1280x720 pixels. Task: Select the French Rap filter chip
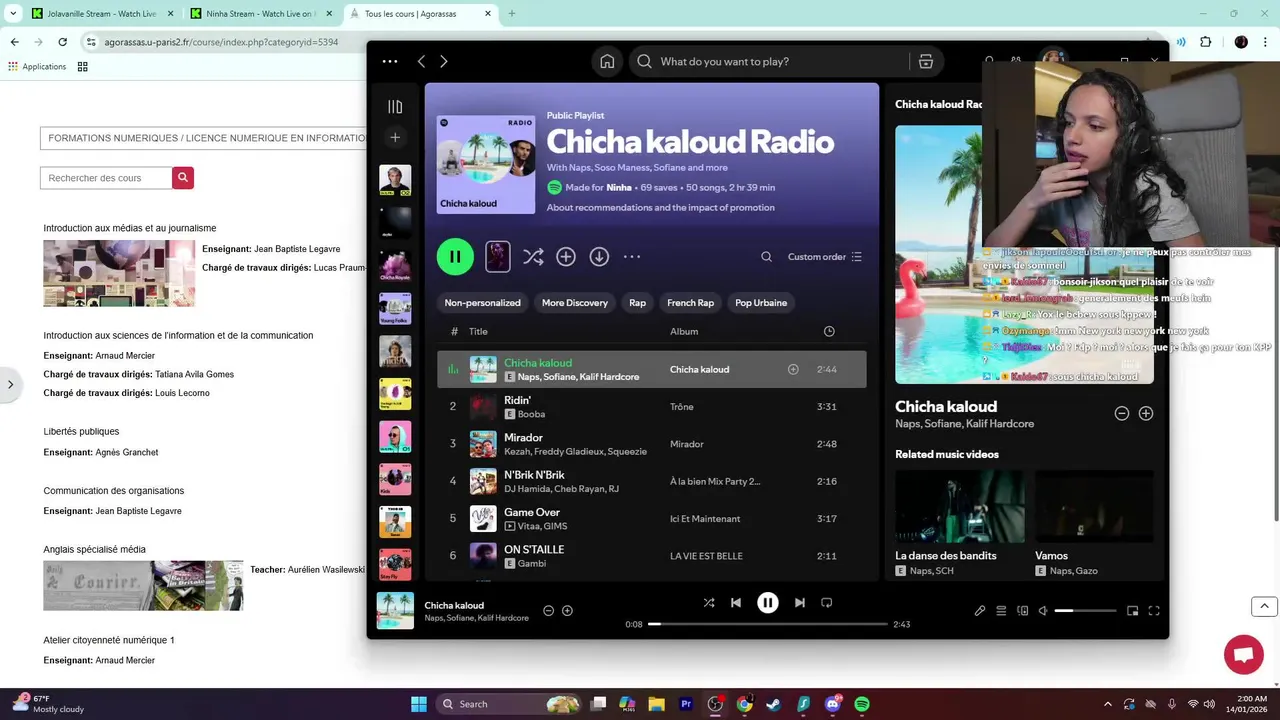(x=690, y=302)
